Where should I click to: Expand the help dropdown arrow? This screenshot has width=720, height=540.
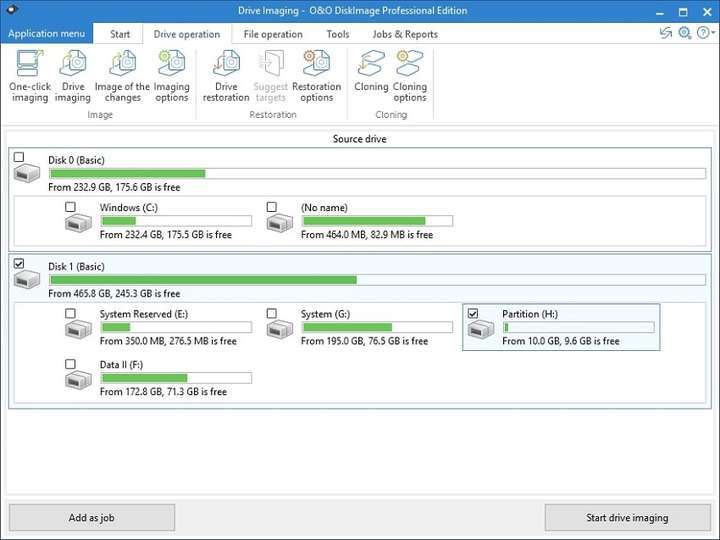(x=713, y=33)
